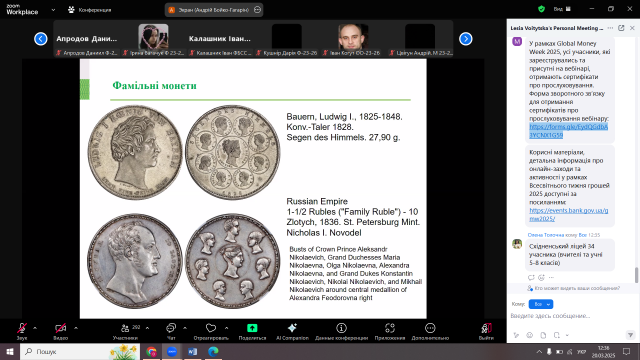Image resolution: width=640 pixels, height=360 pixels.
Task: Click chat panel scrollbar
Action: pos(636,275)
